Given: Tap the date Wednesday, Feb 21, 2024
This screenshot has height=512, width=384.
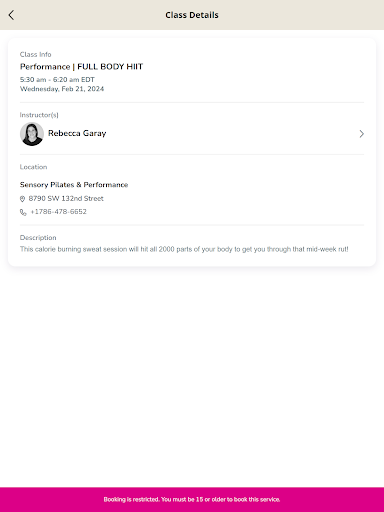Looking at the screenshot, I should (x=62, y=89).
